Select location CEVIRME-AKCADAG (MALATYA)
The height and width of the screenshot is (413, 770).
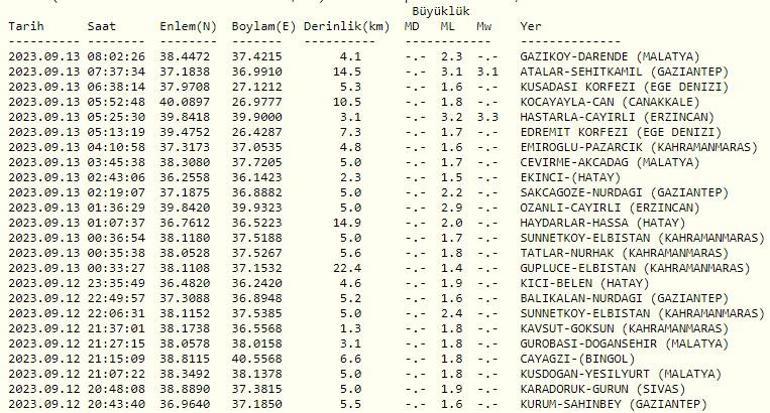pos(610,163)
